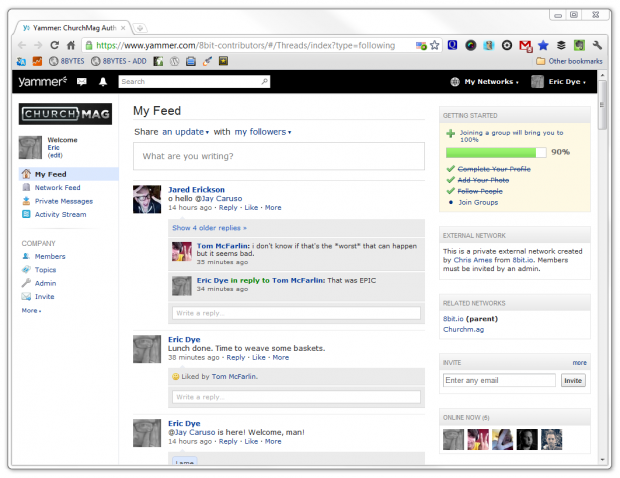Like the 'Lunch done' post
This screenshot has width=620, height=478.
click(x=259, y=357)
